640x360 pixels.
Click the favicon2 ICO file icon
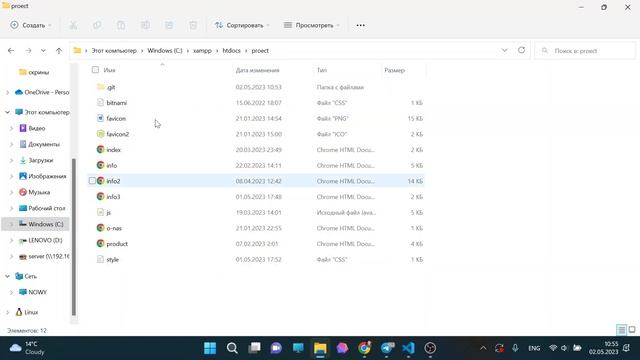point(100,134)
